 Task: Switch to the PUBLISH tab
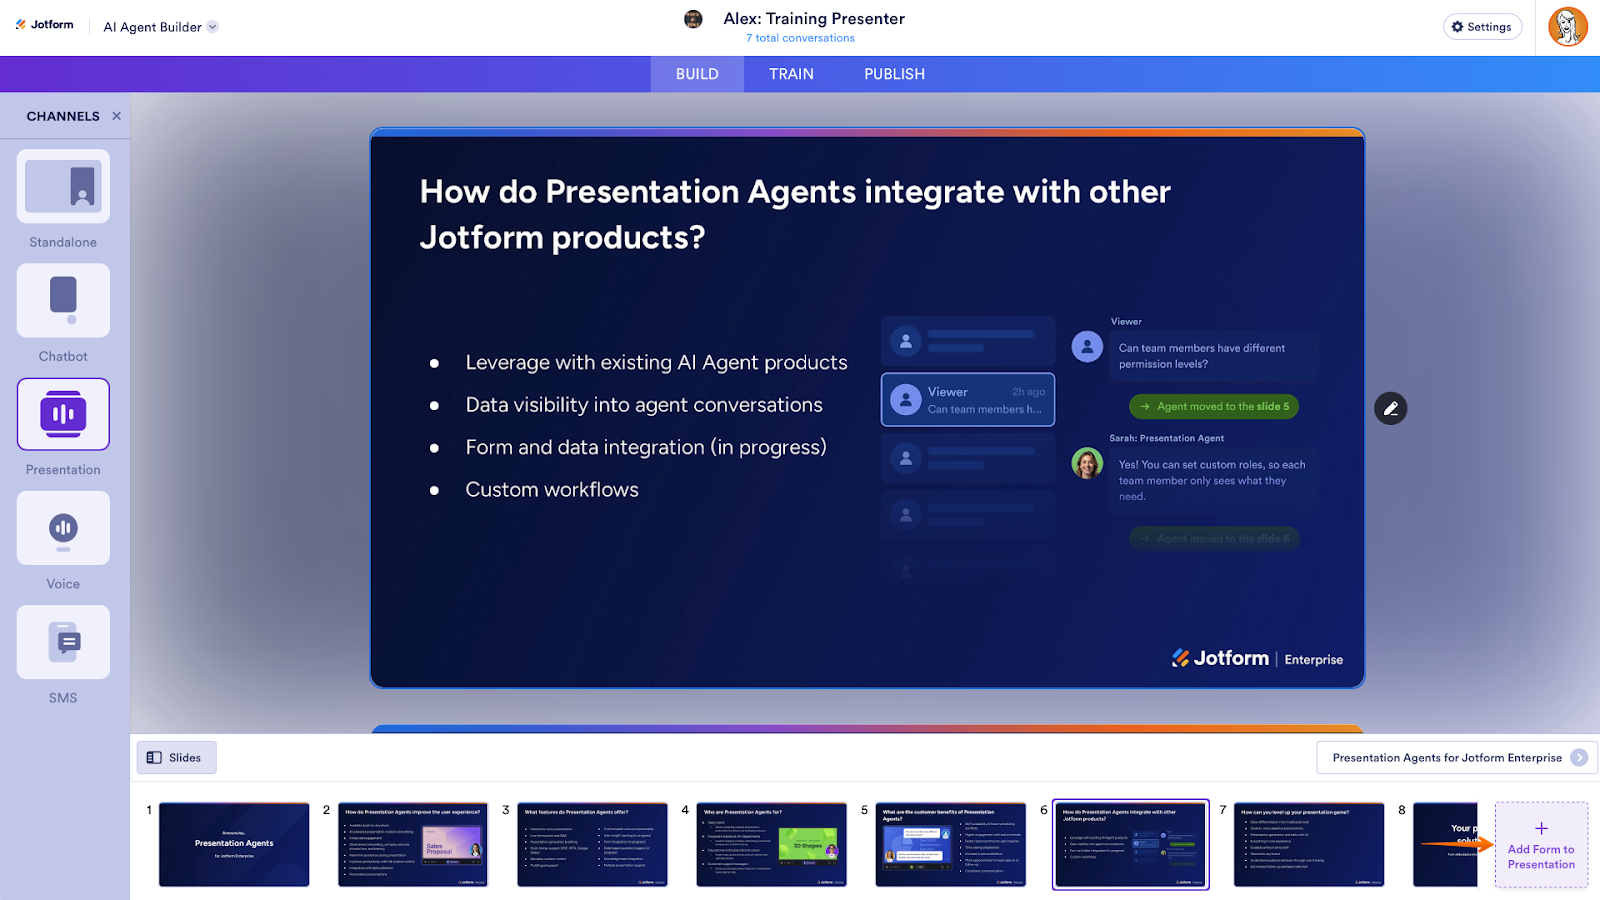pos(894,74)
